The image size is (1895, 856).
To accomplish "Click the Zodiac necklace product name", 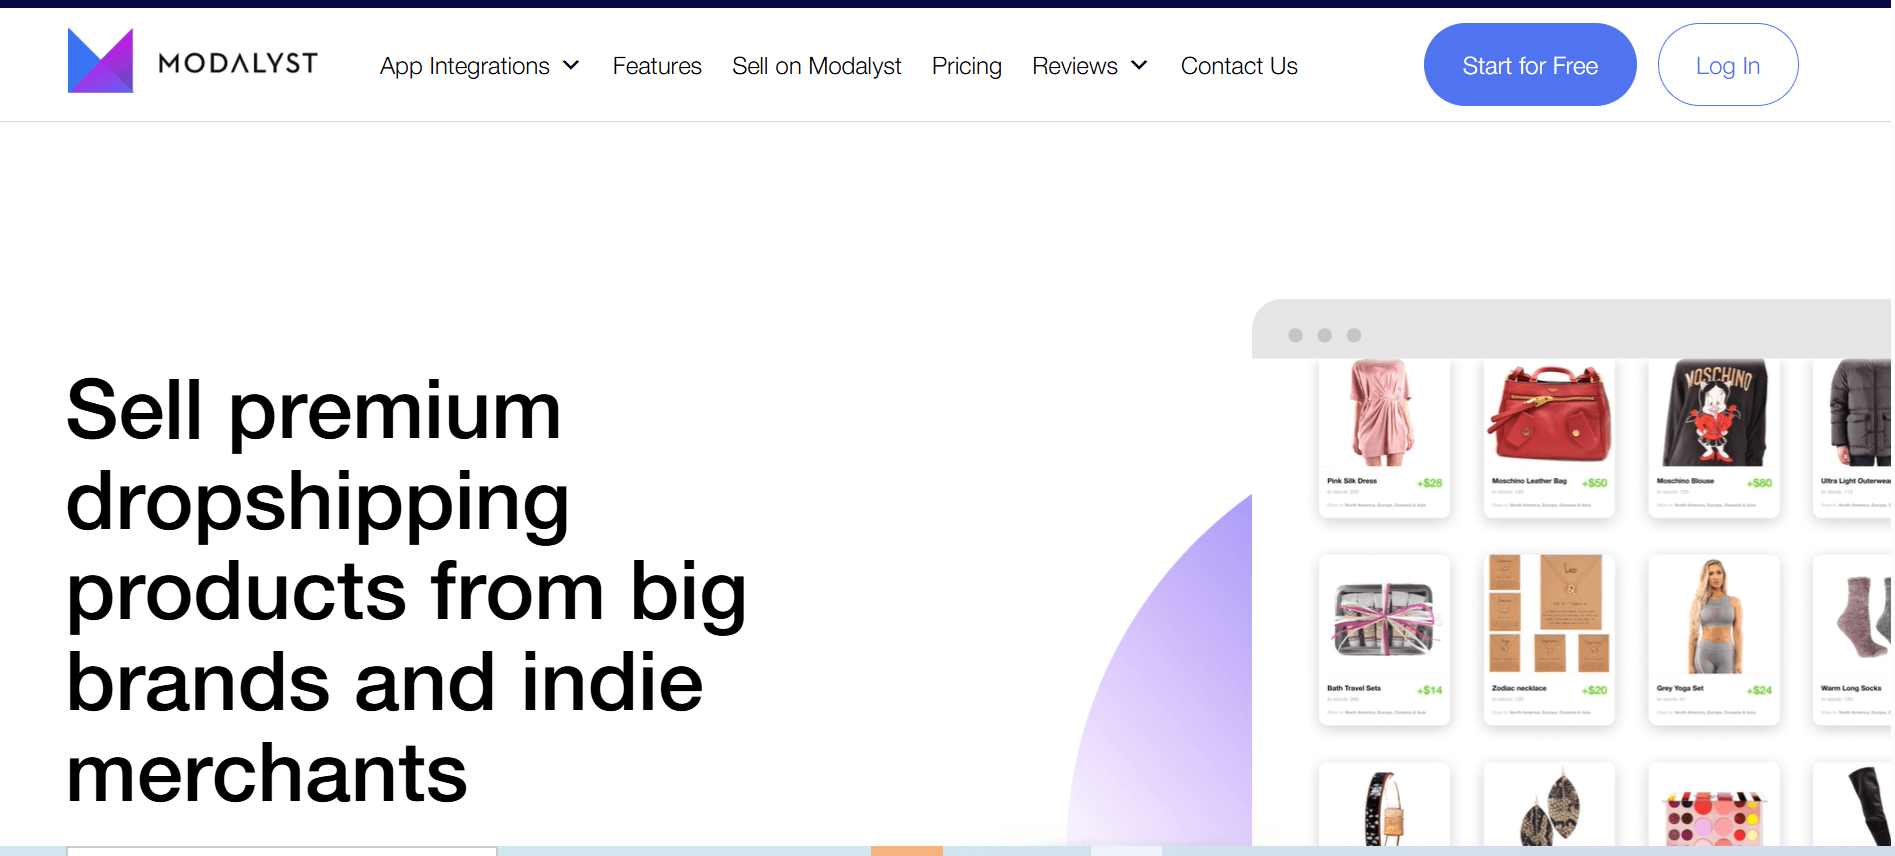I will (x=1519, y=688).
